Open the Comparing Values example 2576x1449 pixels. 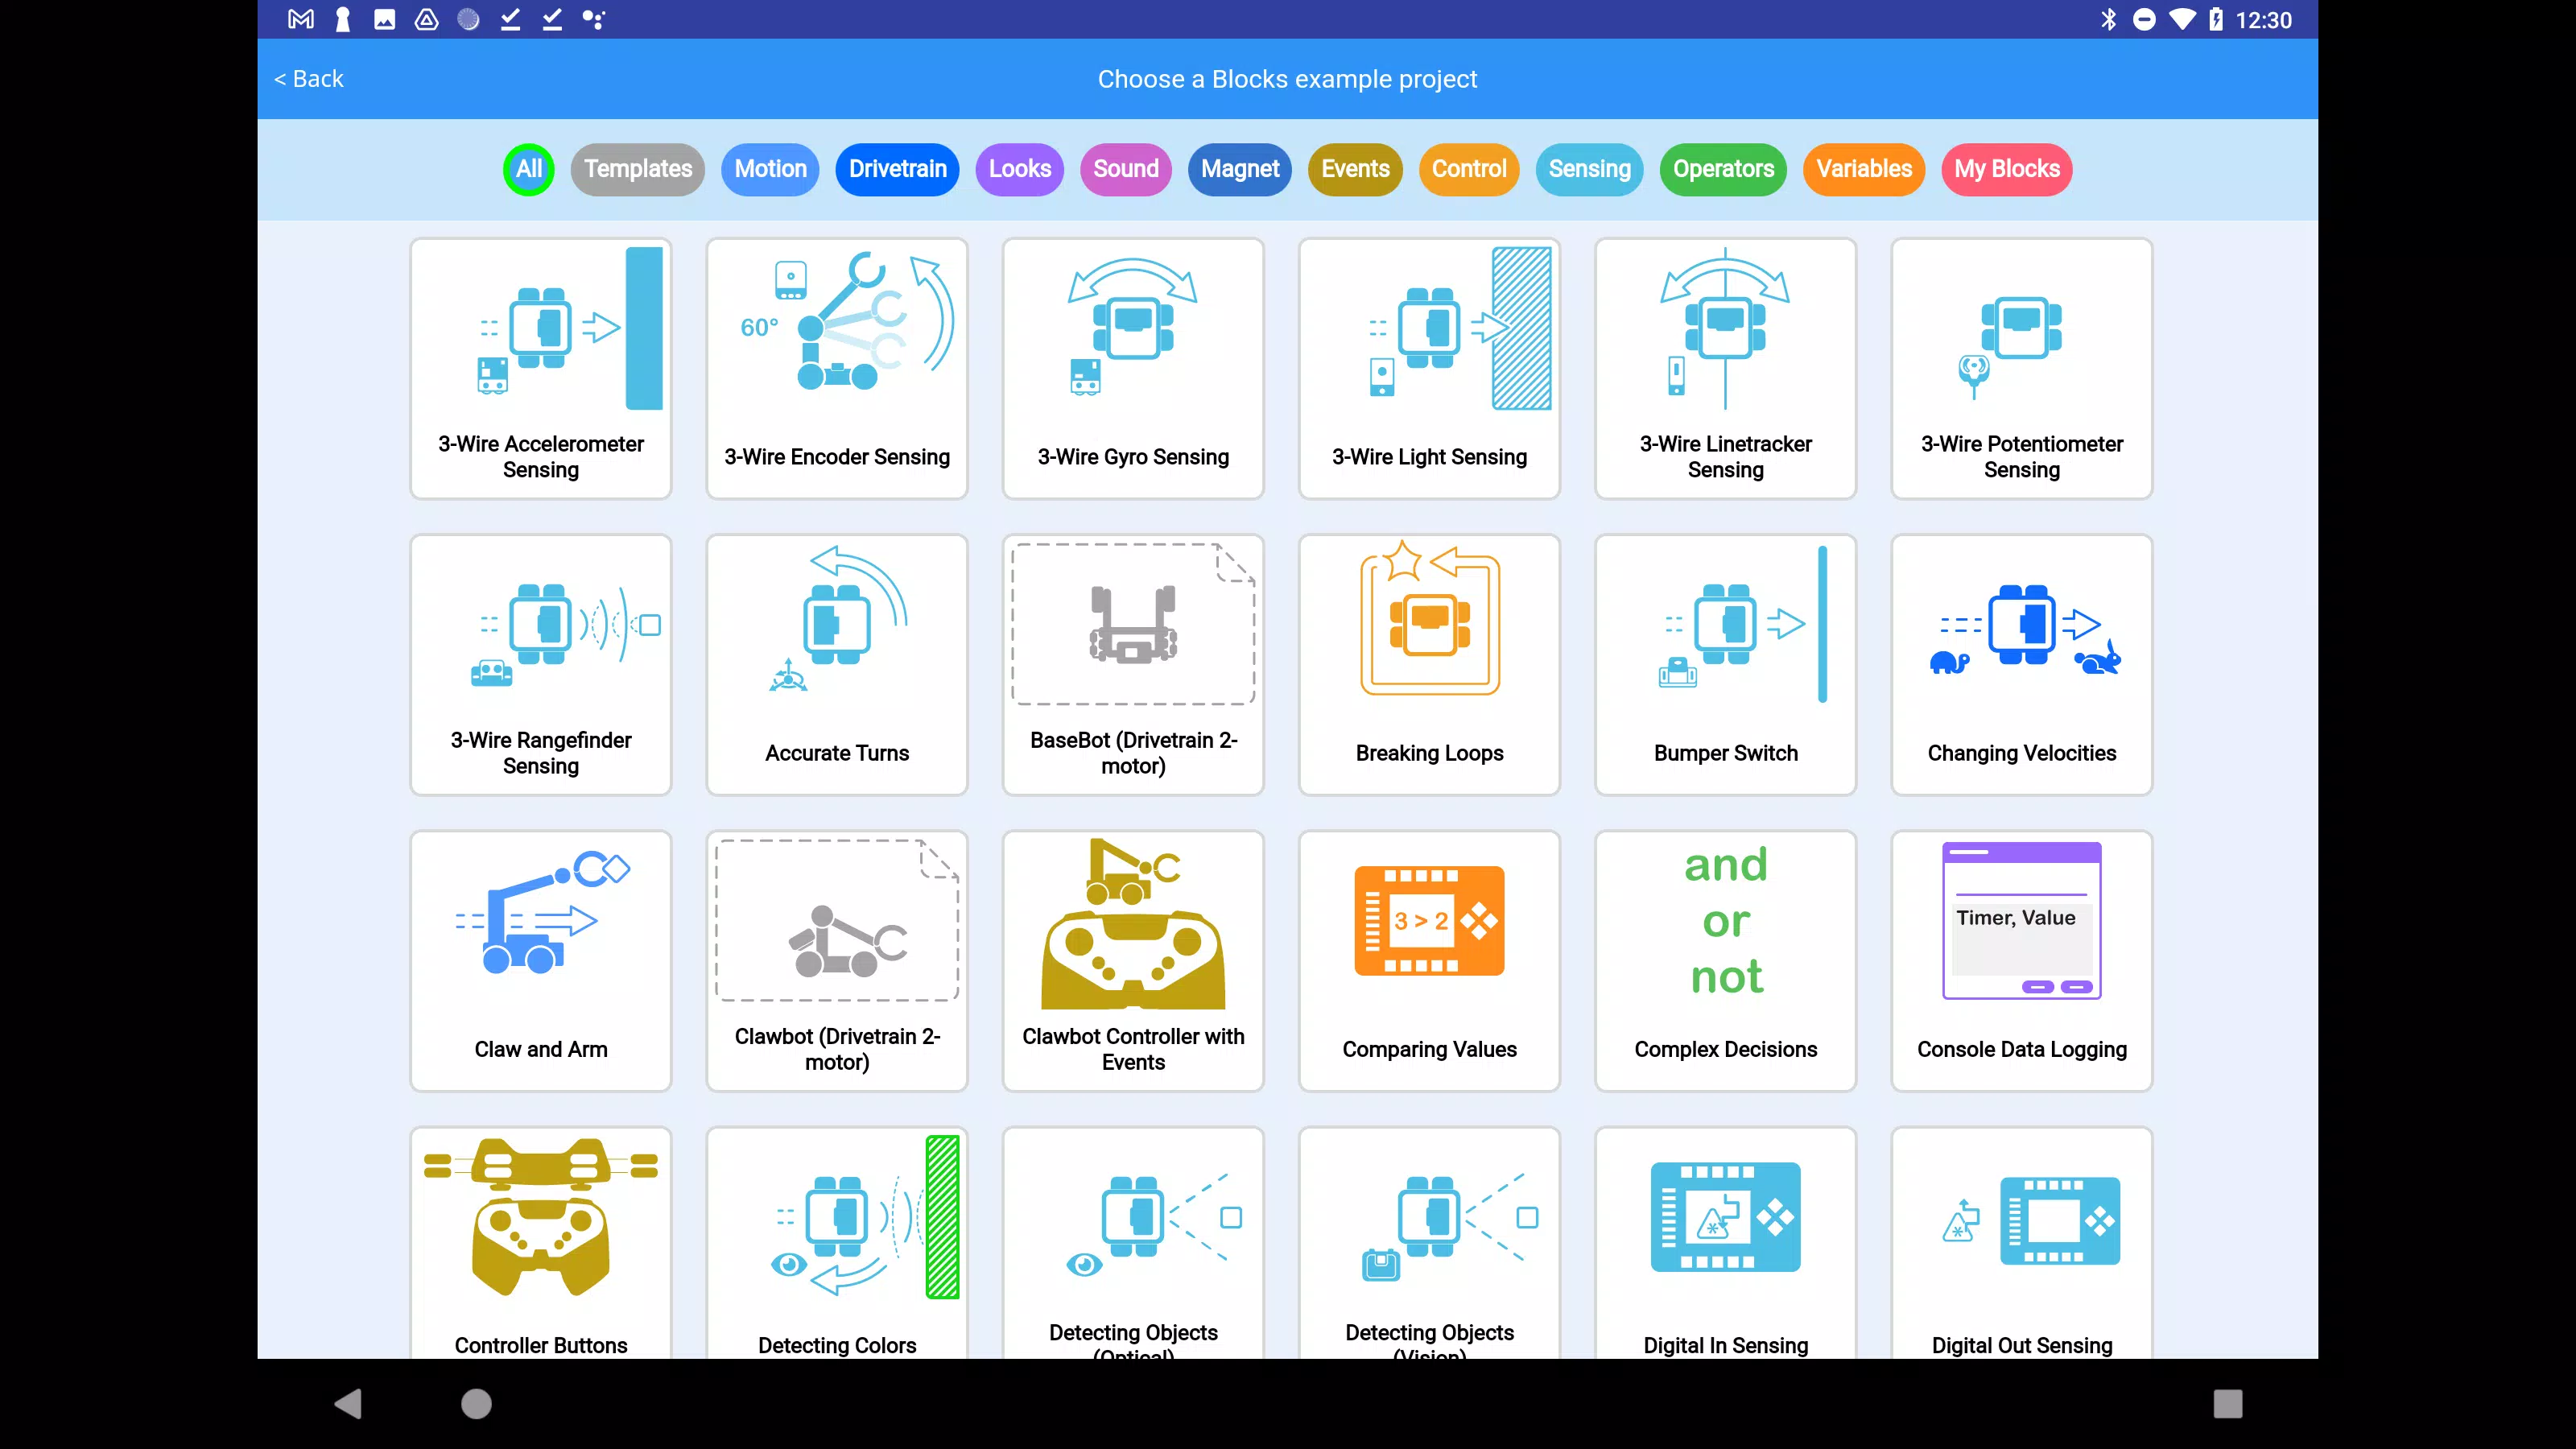pos(1429,960)
